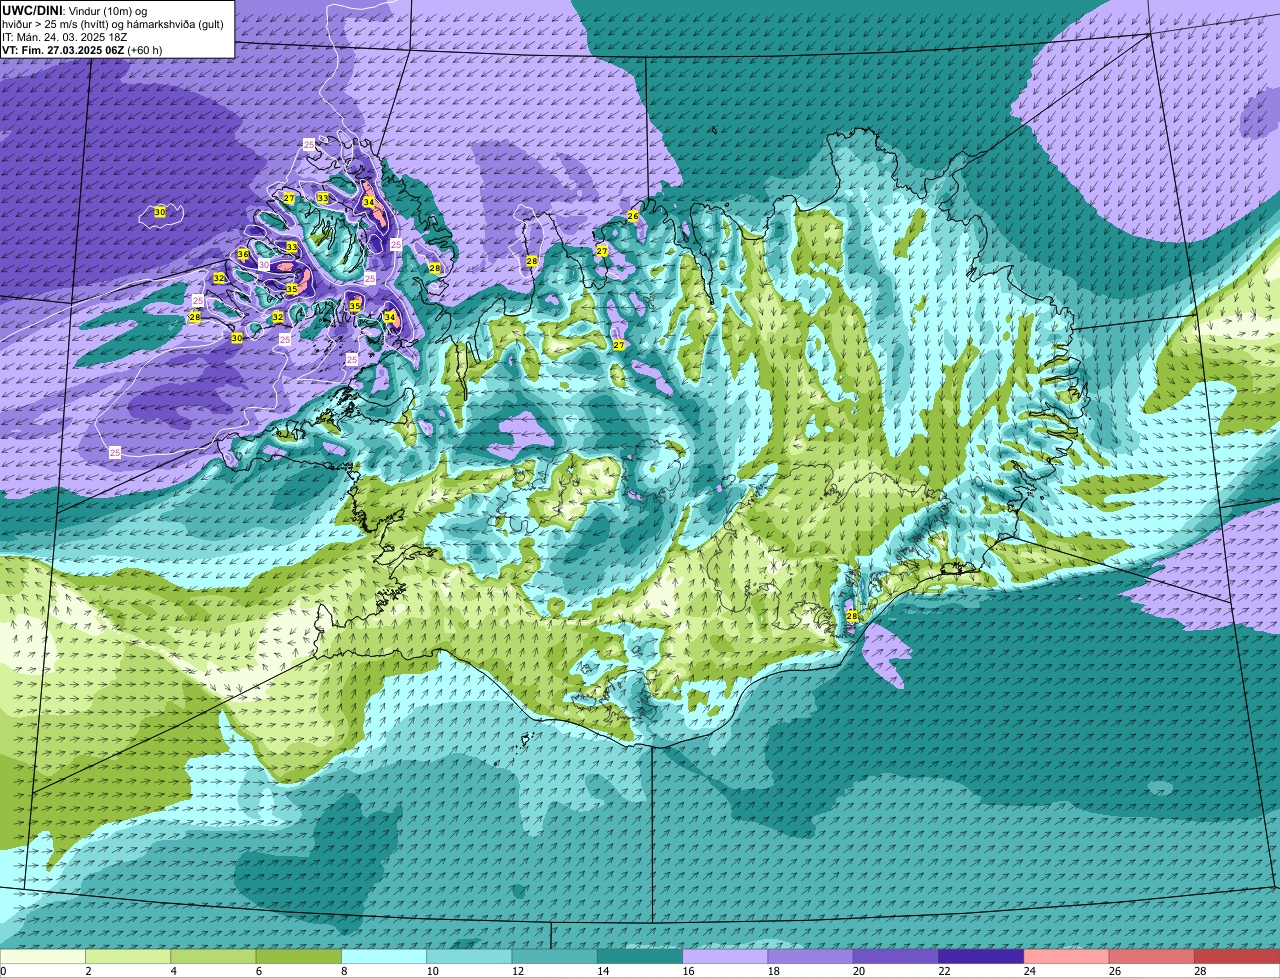Viewport: 1280px width, 978px height.
Task: Click the dark indigo 22–24 m/s swatch
Action: click(x=981, y=957)
